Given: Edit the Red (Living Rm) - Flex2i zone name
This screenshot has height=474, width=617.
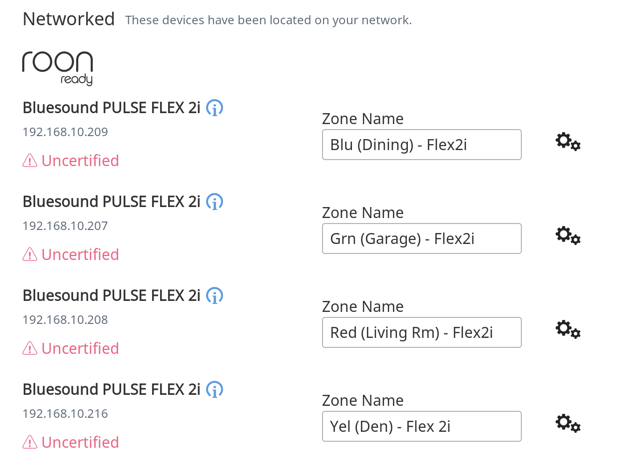Looking at the screenshot, I should (x=422, y=333).
